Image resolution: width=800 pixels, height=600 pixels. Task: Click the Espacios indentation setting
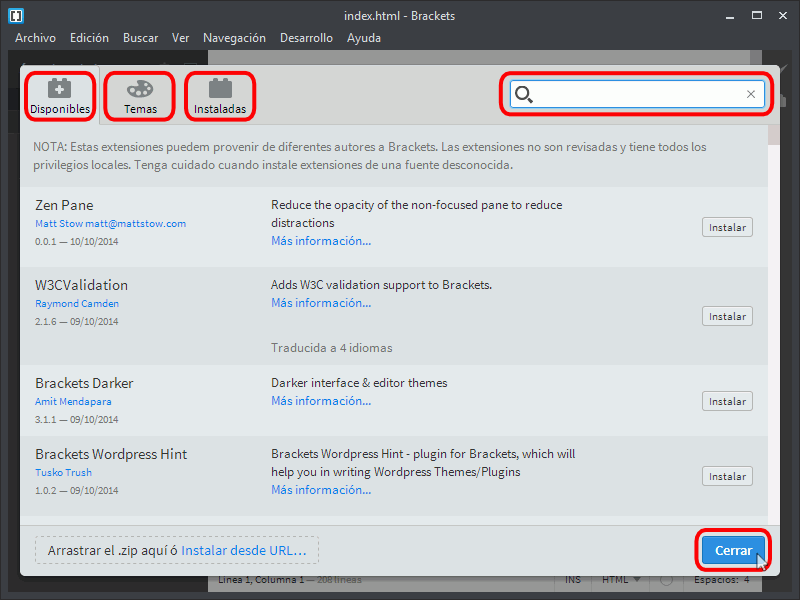(x=721, y=580)
